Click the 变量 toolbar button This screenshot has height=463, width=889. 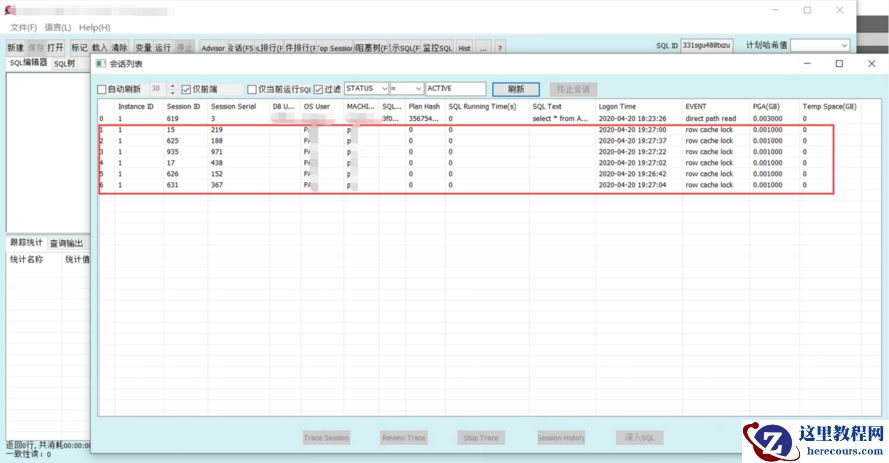(x=143, y=48)
